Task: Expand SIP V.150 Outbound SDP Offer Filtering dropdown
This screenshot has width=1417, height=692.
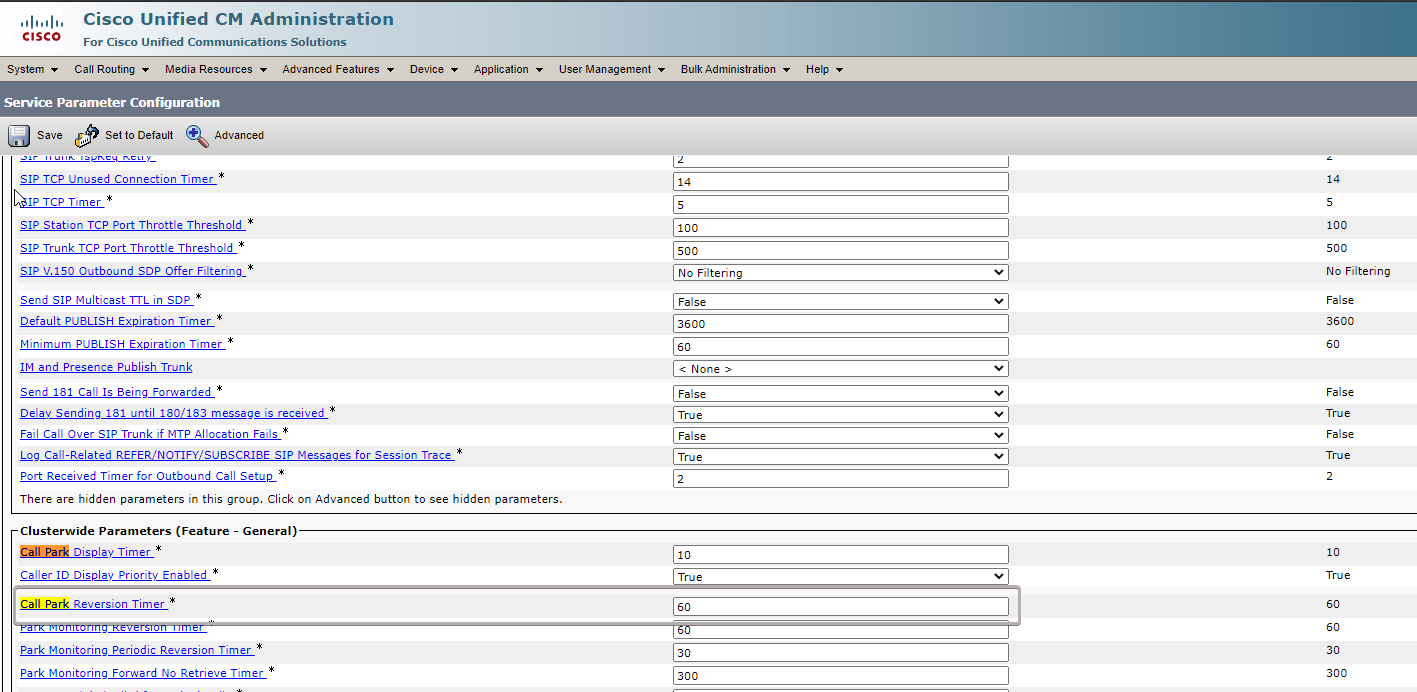Action: (x=840, y=273)
